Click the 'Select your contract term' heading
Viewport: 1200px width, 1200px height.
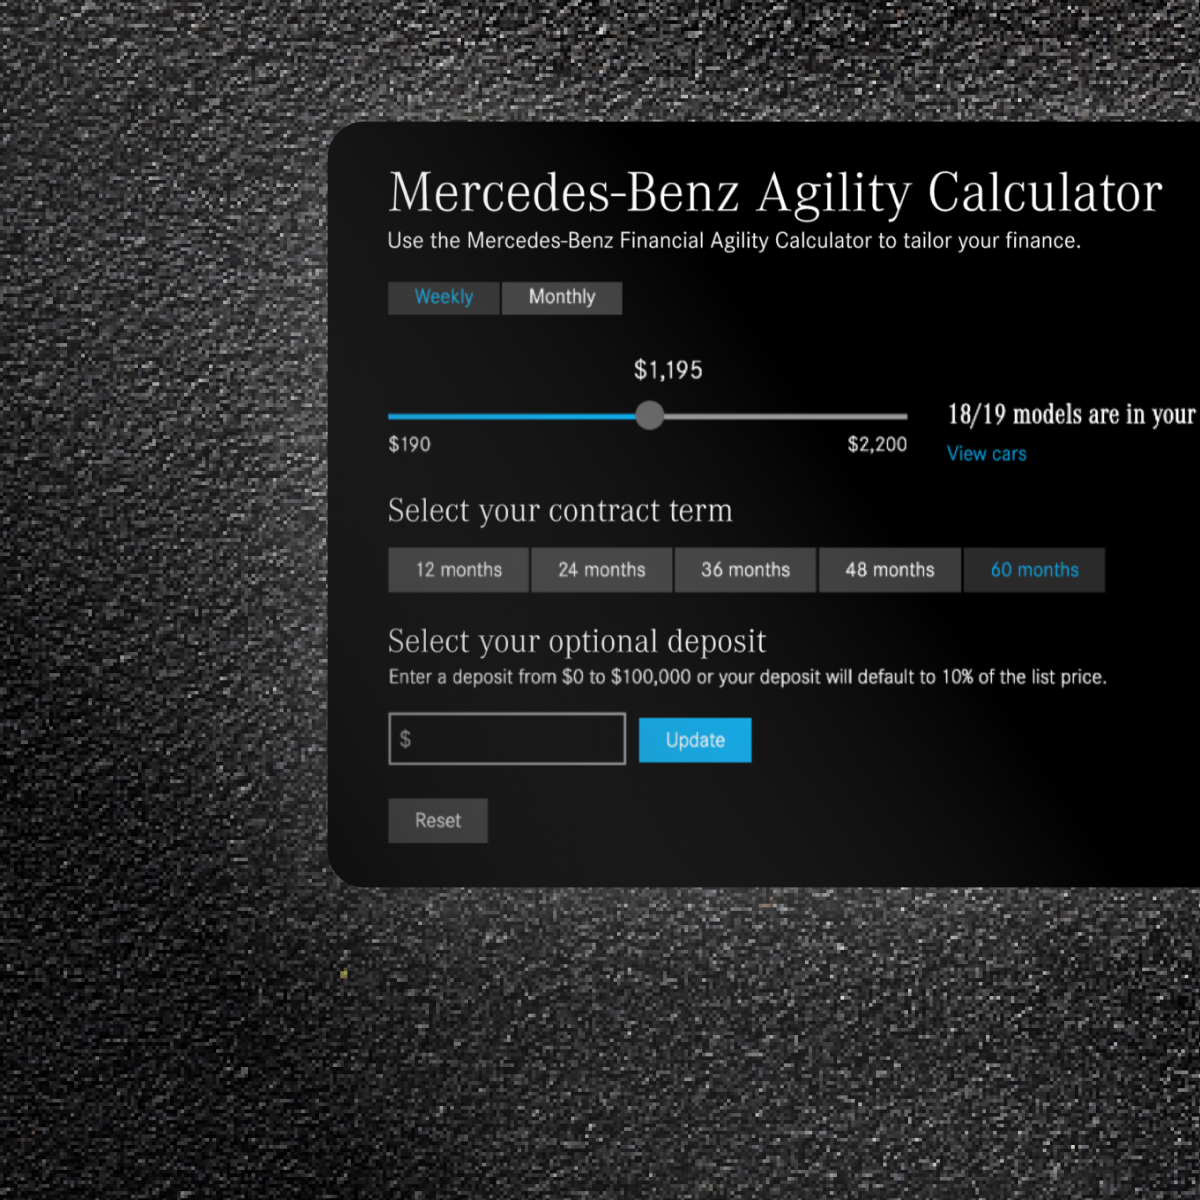[560, 511]
